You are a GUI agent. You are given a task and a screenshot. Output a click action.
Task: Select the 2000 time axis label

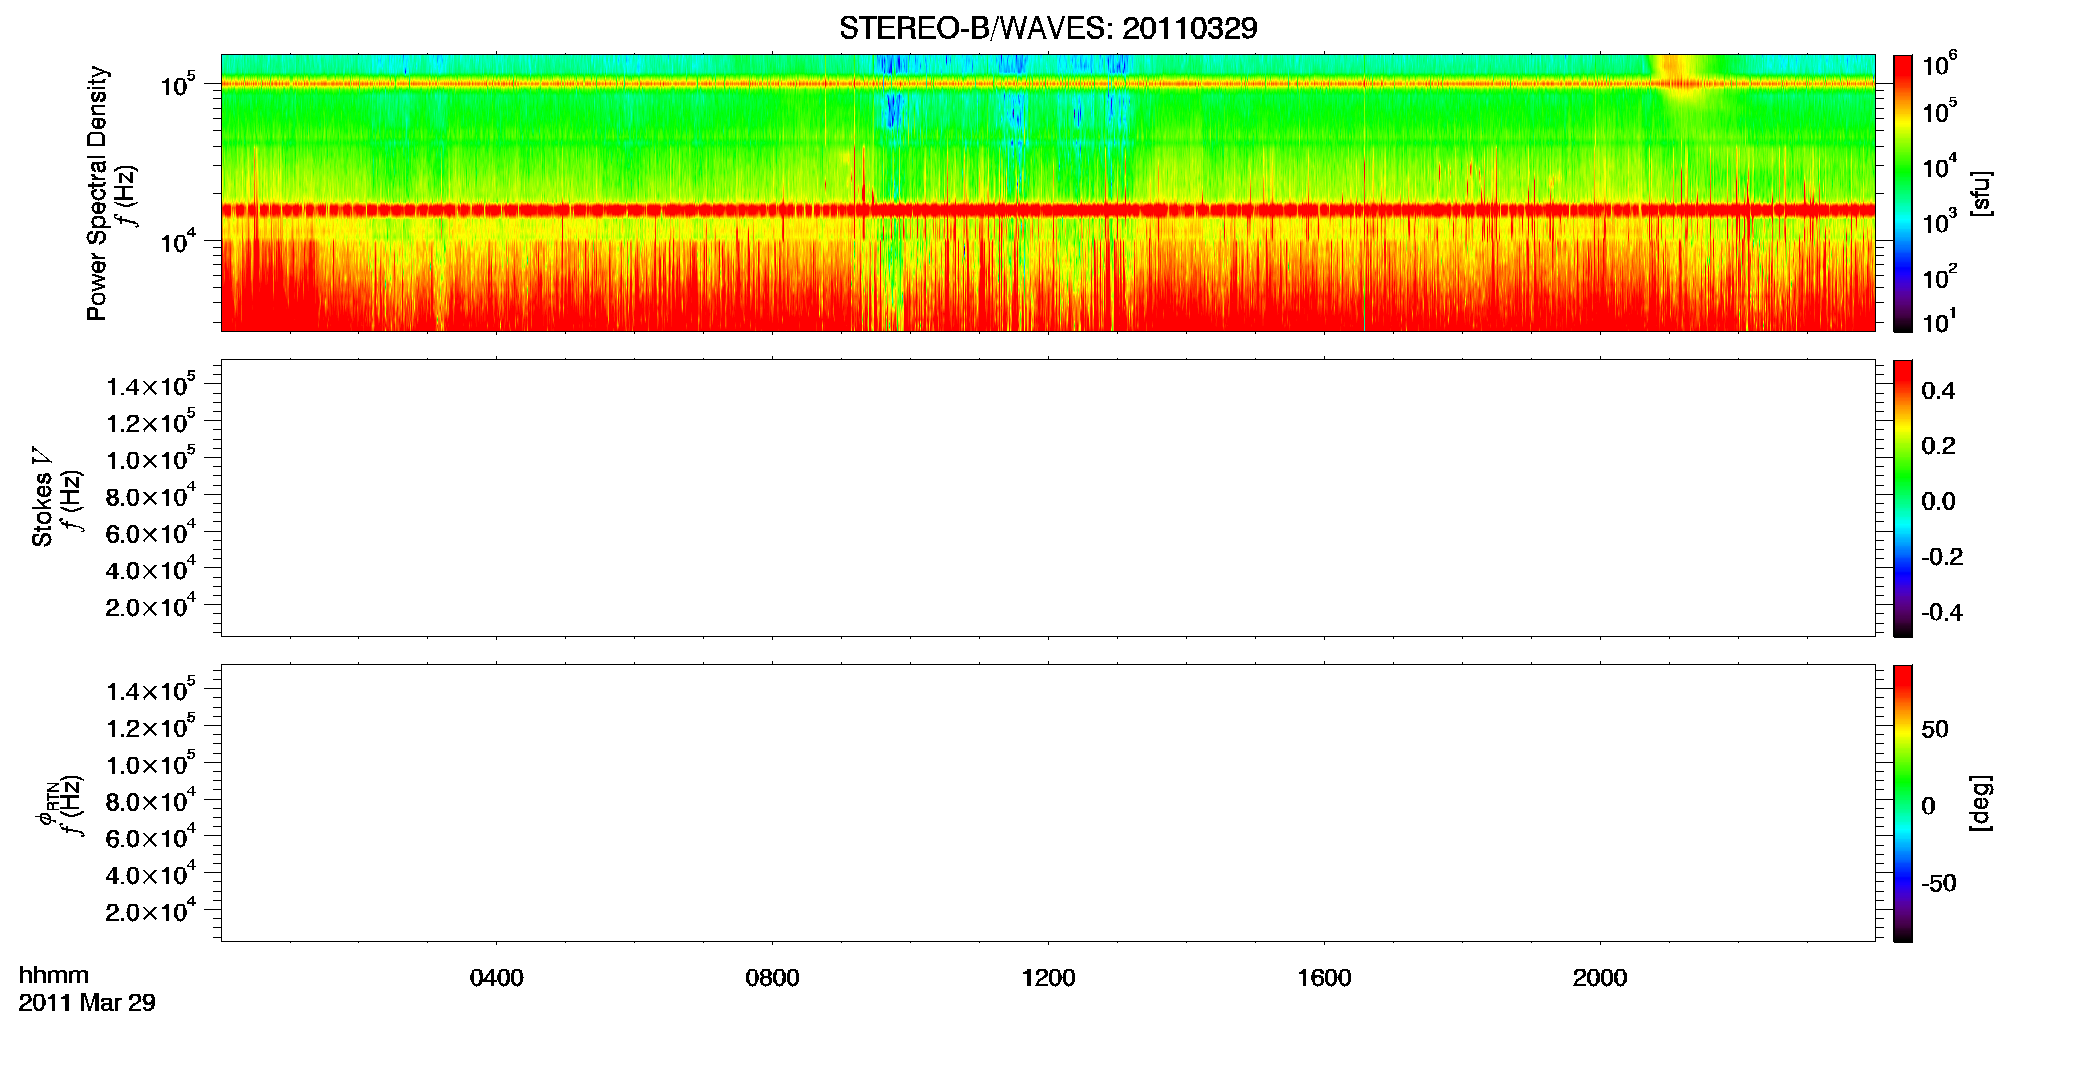pyautogui.click(x=1600, y=978)
